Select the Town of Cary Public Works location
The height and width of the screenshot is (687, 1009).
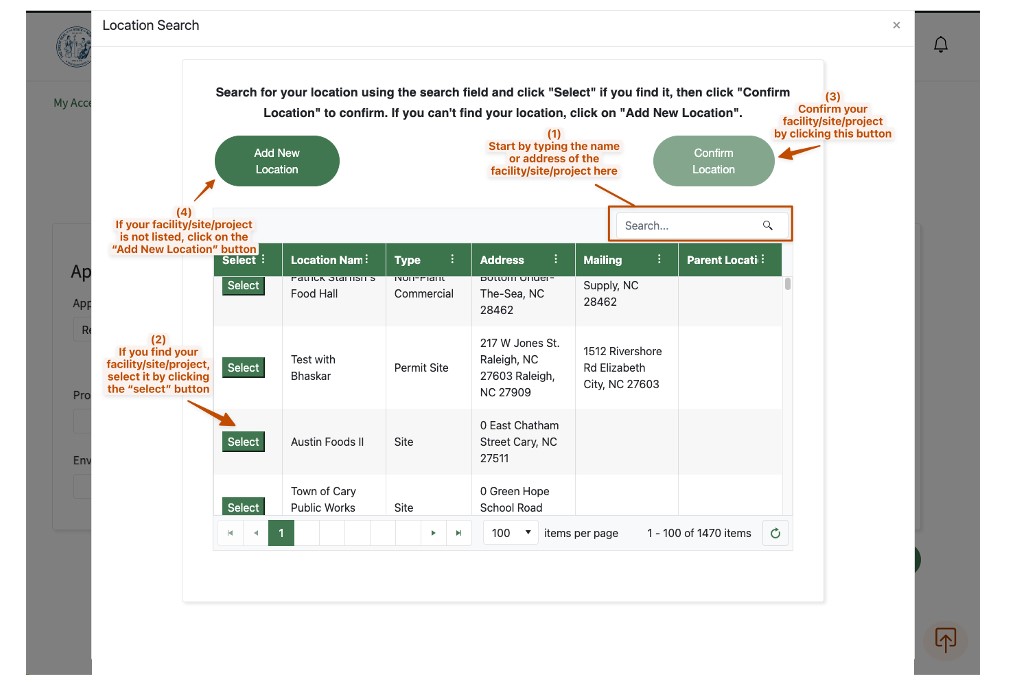pyautogui.click(x=243, y=506)
